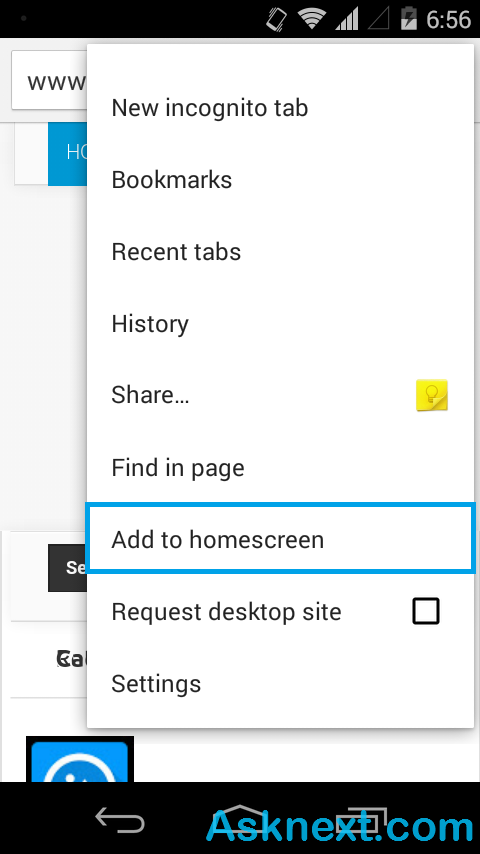The image size is (480, 854).
Task: Tap the recent apps navigation icon
Action: click(x=361, y=819)
